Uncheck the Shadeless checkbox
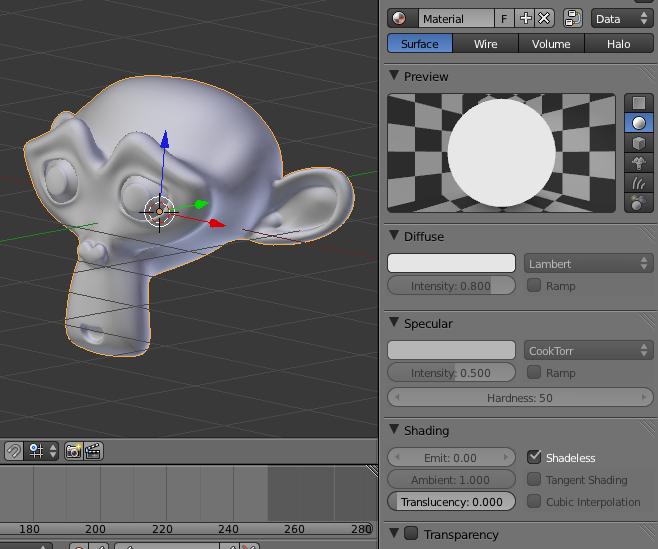The image size is (658, 549). (x=534, y=457)
